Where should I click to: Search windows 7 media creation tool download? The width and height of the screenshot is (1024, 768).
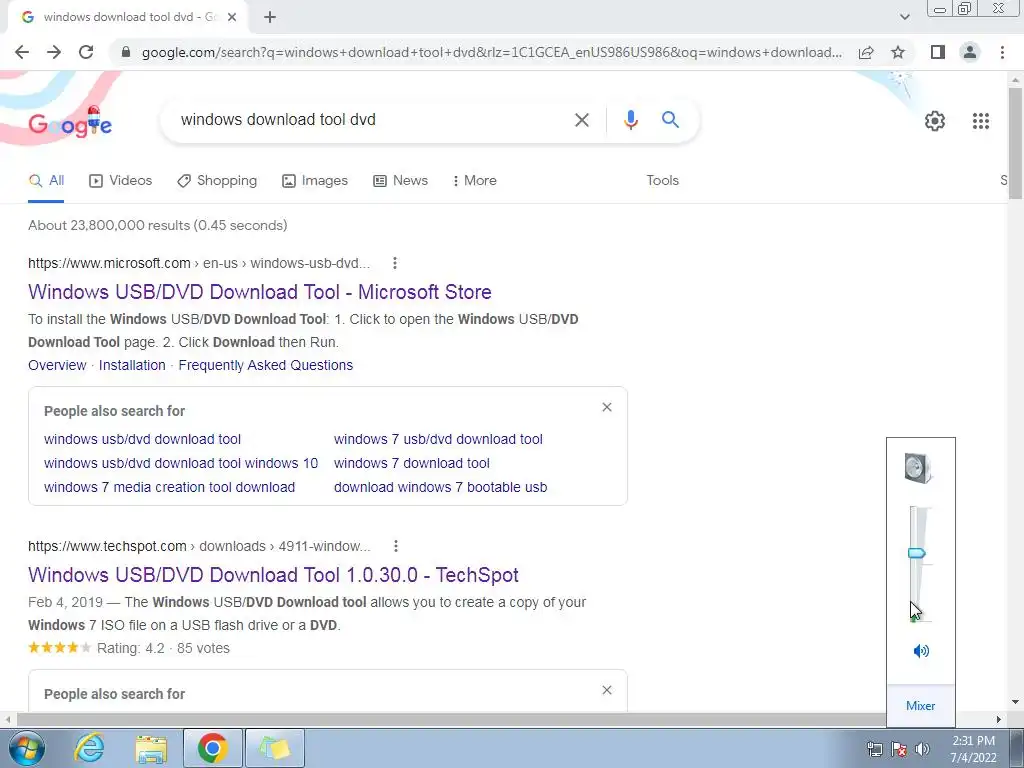(x=169, y=487)
